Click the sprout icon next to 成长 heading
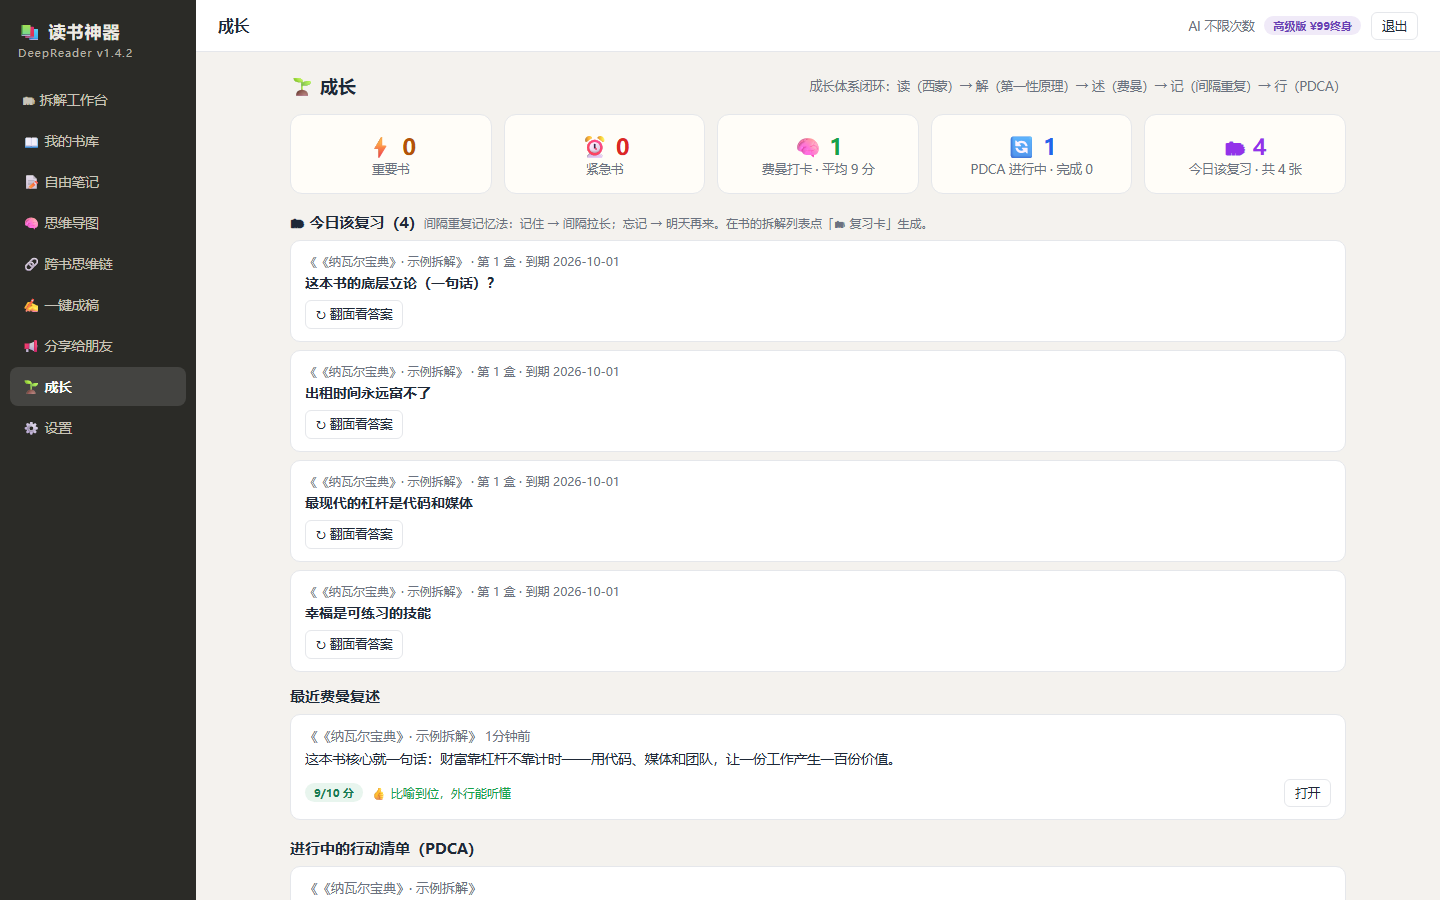The image size is (1440, 900). [x=302, y=87]
